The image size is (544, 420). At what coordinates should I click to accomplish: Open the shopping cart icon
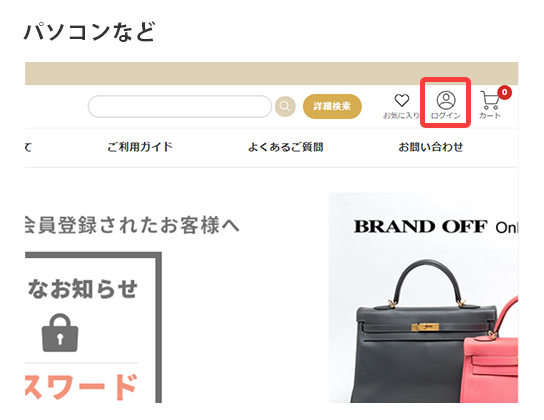coord(490,100)
